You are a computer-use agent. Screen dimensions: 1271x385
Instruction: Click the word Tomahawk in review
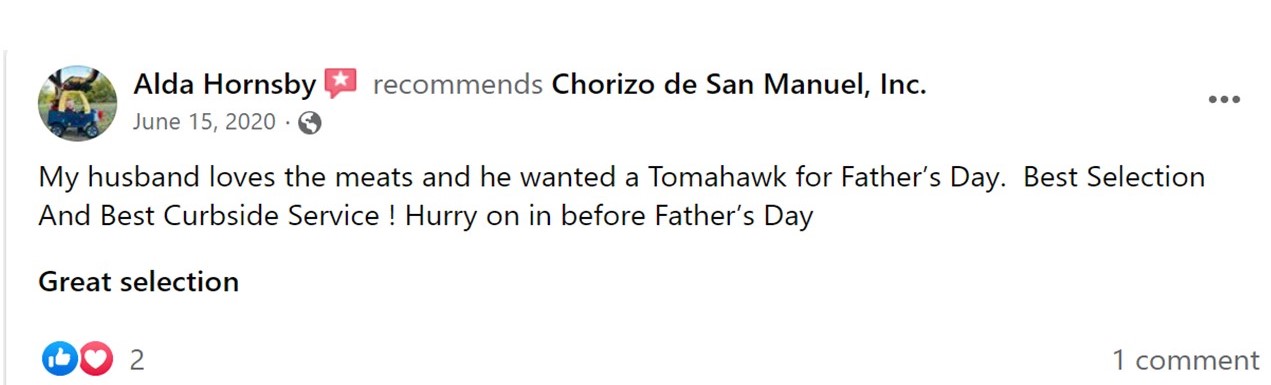pos(709,178)
